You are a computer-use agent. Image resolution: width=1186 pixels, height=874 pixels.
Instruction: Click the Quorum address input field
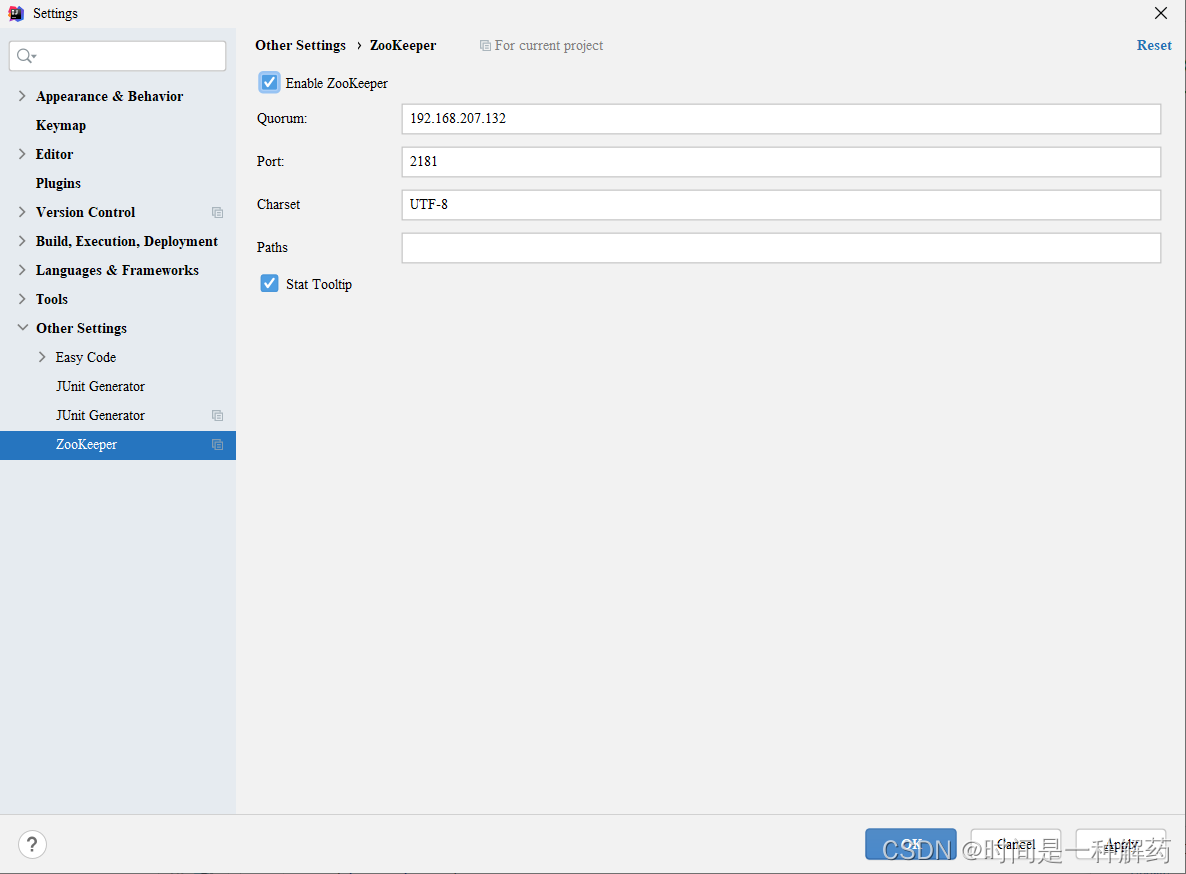tap(781, 119)
